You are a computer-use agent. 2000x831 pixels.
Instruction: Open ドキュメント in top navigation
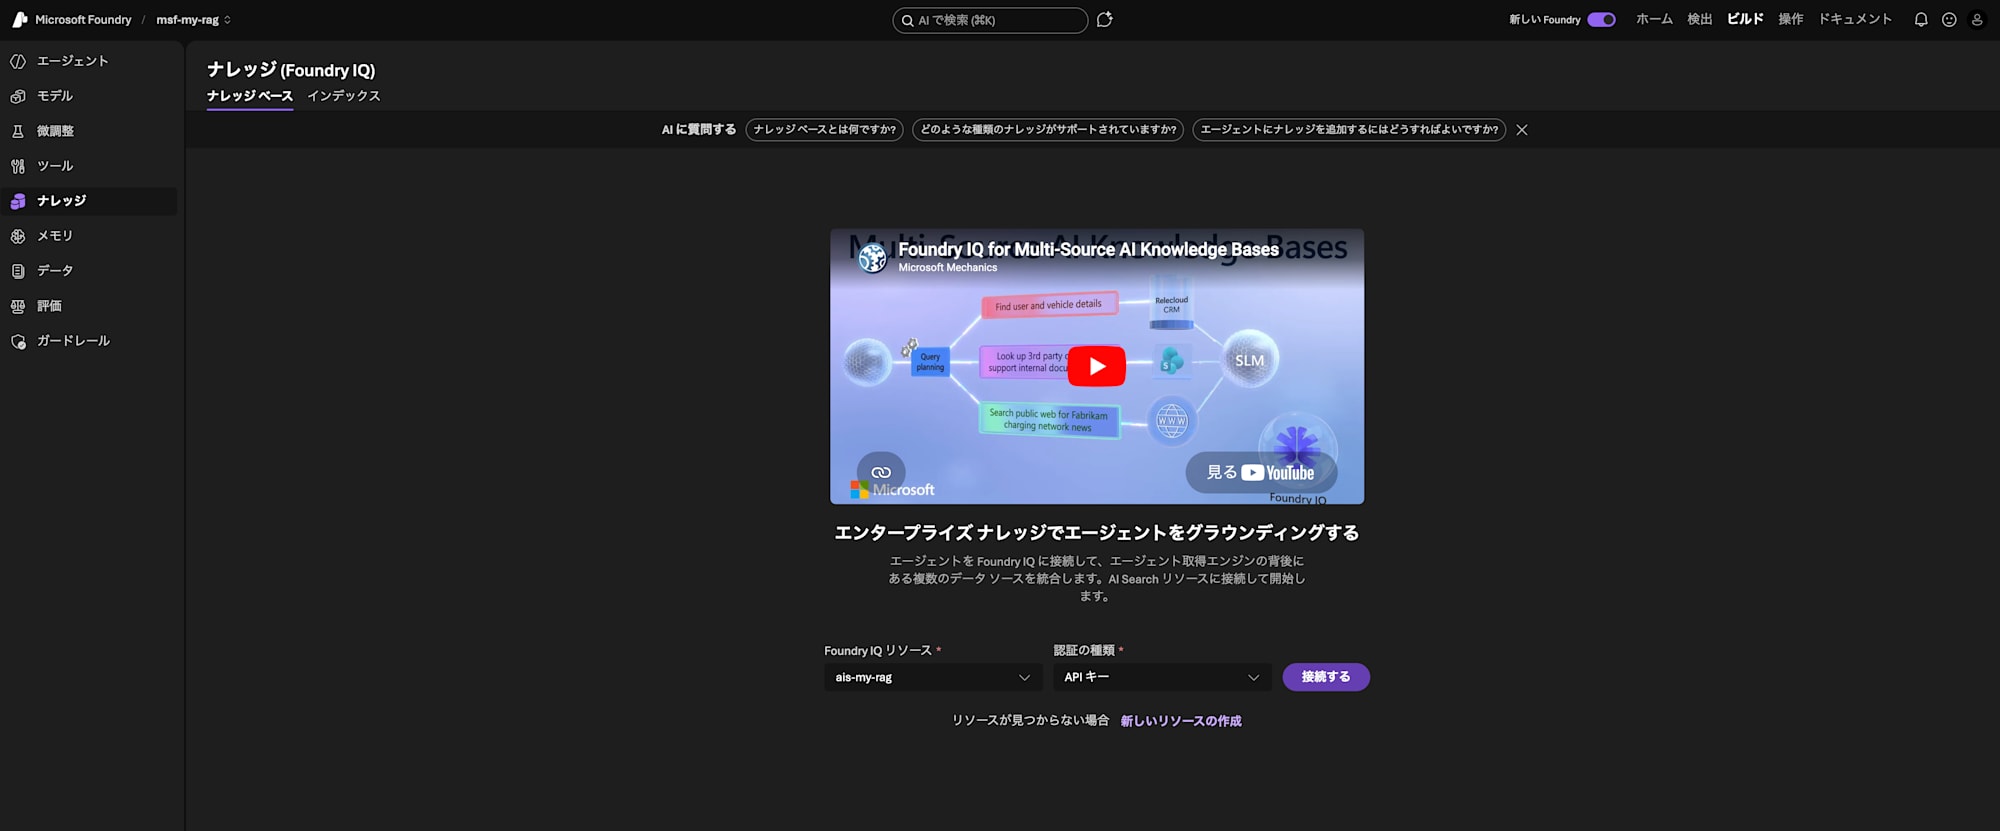click(1855, 20)
